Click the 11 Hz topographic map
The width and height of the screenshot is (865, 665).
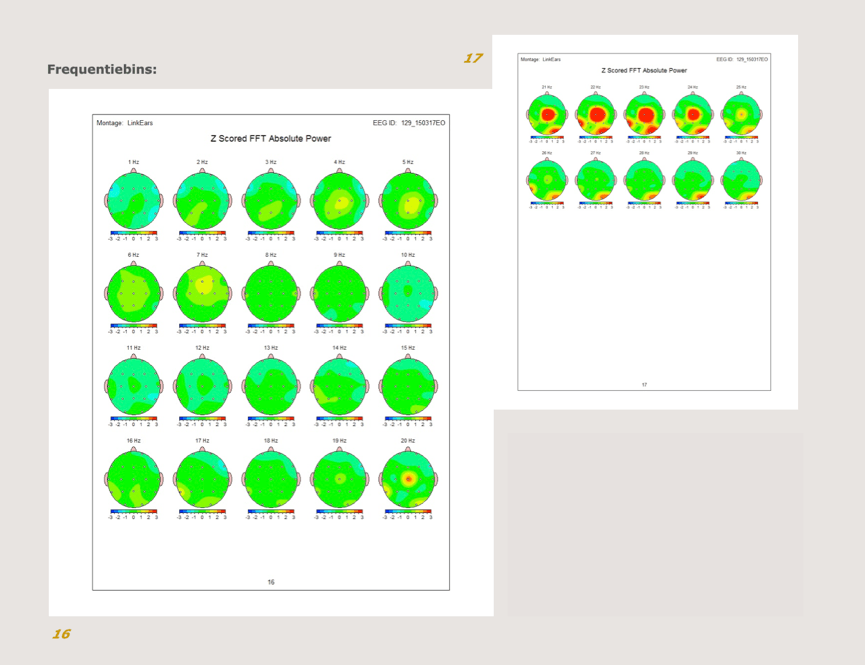click(134, 386)
